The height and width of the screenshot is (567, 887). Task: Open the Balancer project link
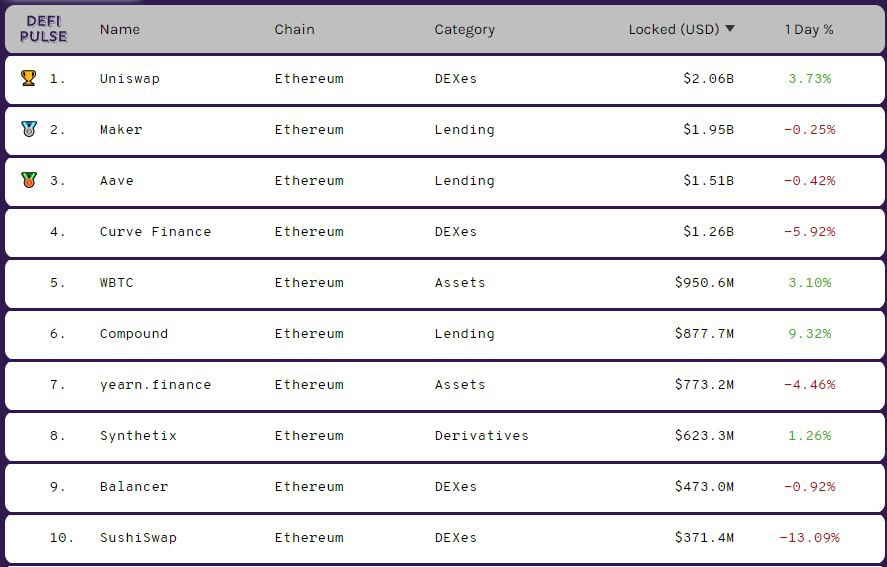pyautogui.click(x=134, y=486)
